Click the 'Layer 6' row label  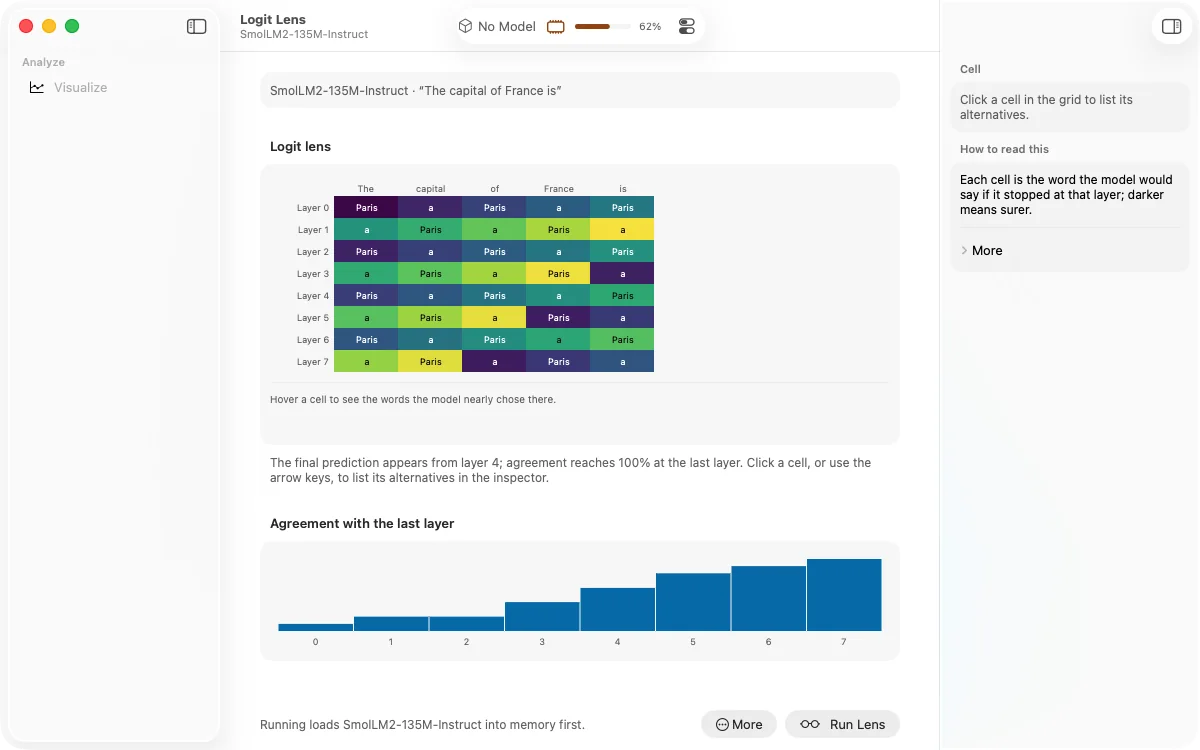pyautogui.click(x=313, y=340)
